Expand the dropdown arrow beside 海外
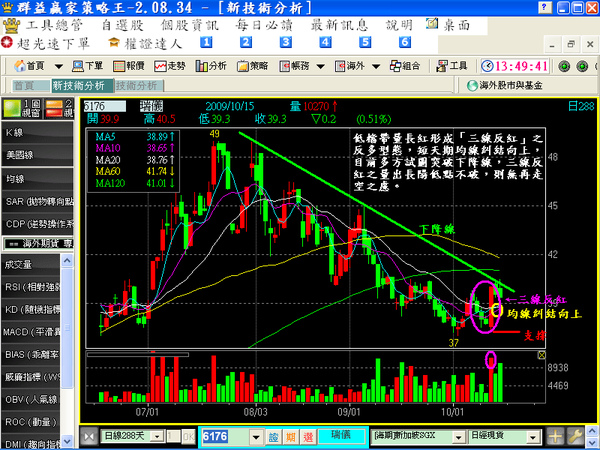The height and width of the screenshot is (450, 600). [376, 67]
